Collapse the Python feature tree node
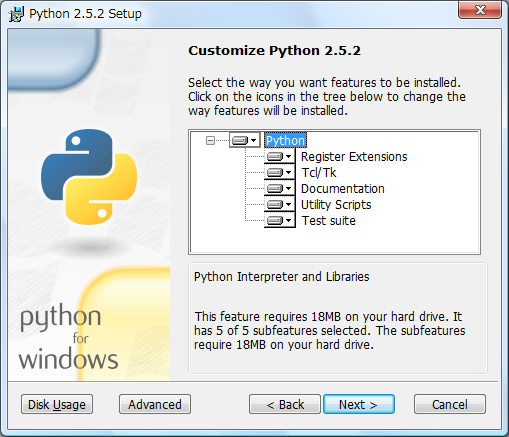The height and width of the screenshot is (437, 509). [x=210, y=141]
